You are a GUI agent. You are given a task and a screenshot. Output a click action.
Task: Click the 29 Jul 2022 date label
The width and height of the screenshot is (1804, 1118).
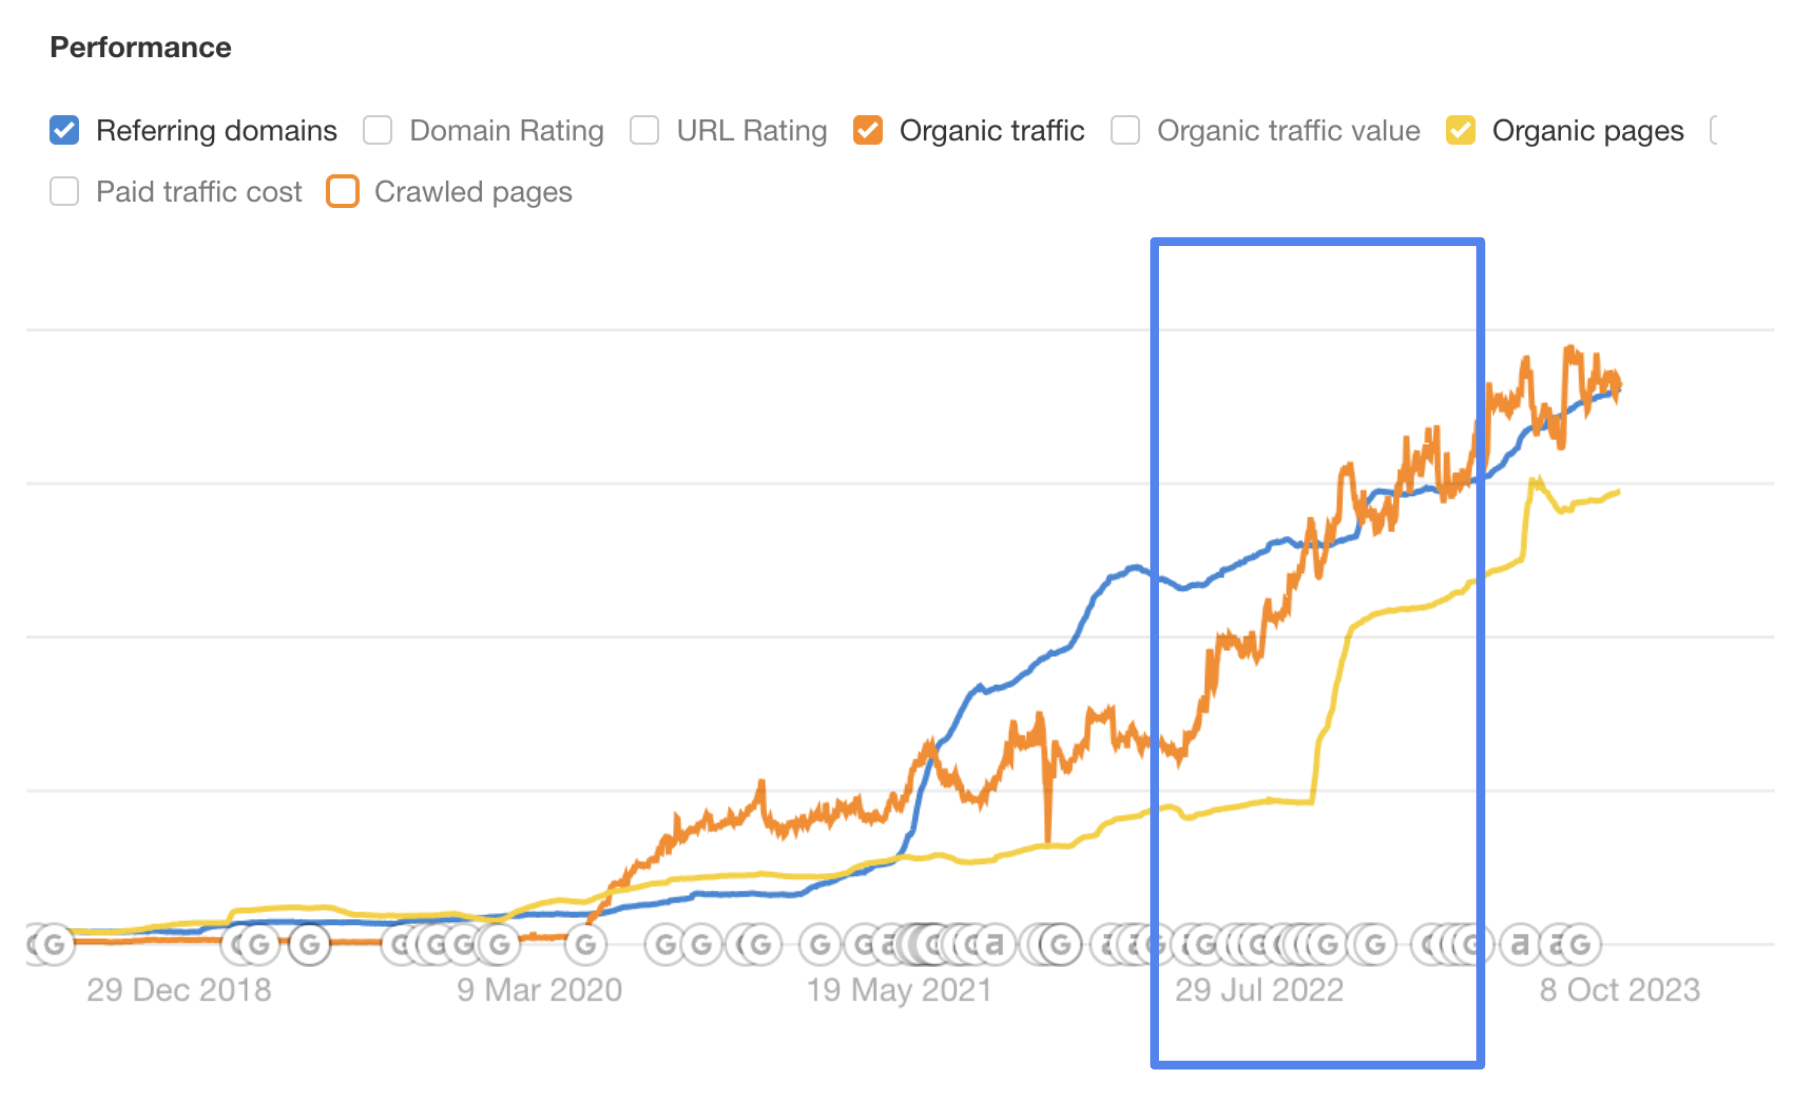pos(1259,990)
